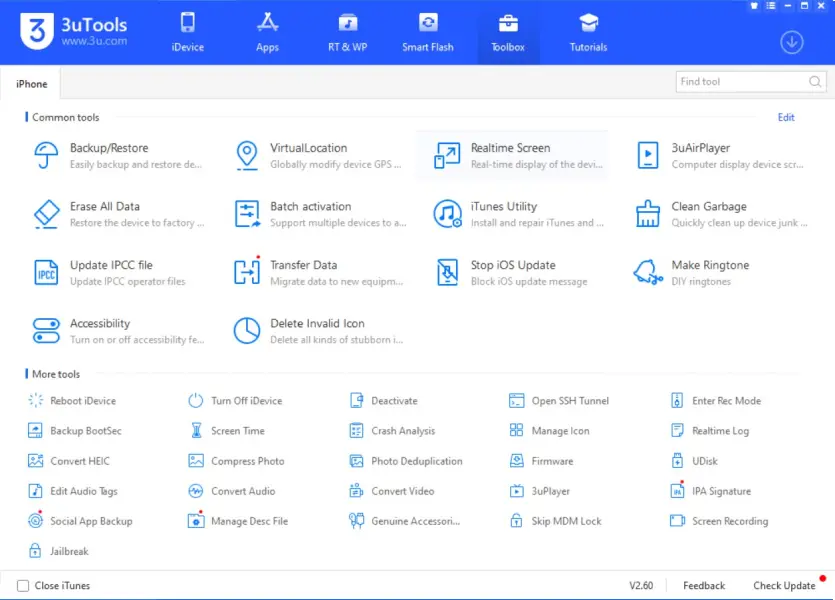The width and height of the screenshot is (835, 600).
Task: Open the Batch activation icon
Action: pos(247,214)
